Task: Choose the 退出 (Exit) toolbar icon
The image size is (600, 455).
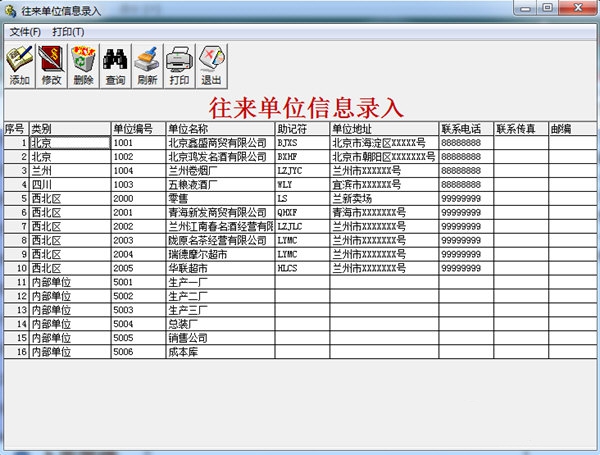Action: point(211,66)
